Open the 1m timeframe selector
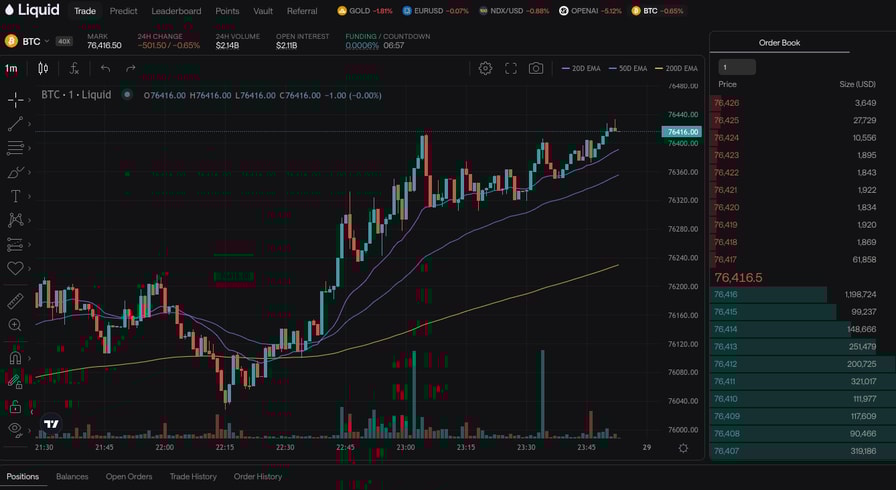The image size is (896, 490). pyautogui.click(x=11, y=68)
